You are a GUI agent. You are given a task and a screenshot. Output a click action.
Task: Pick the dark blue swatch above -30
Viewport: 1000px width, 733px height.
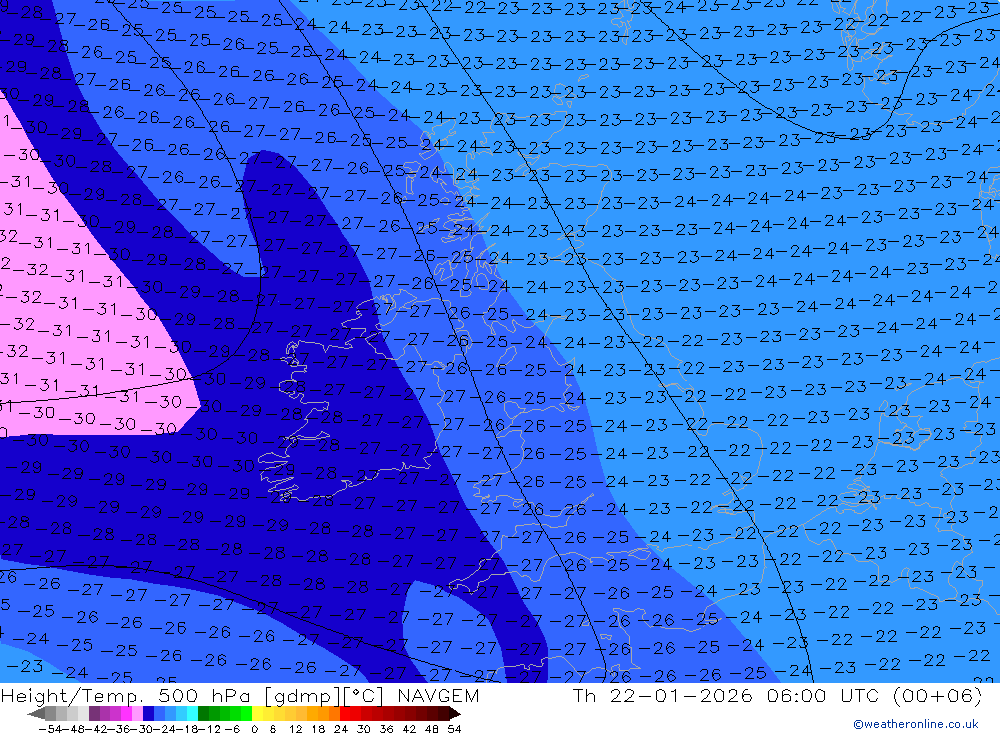[148, 713]
